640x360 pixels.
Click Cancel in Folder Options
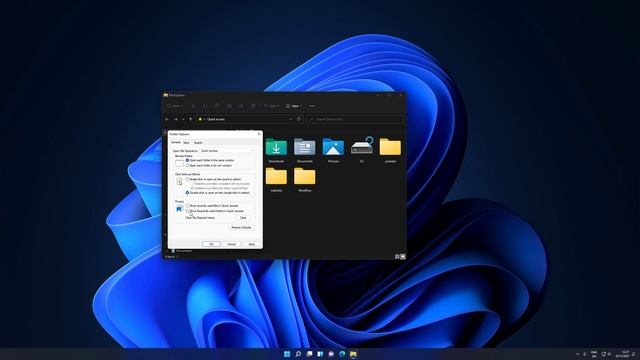pyautogui.click(x=231, y=244)
